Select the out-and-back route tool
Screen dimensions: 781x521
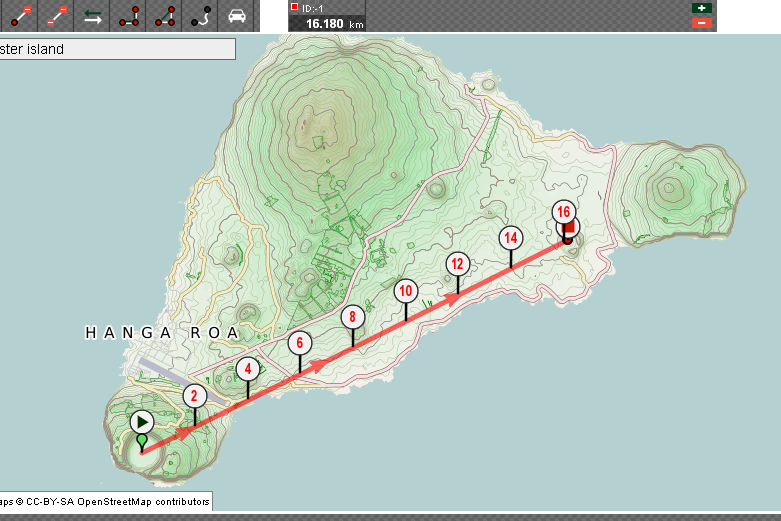coord(129,16)
